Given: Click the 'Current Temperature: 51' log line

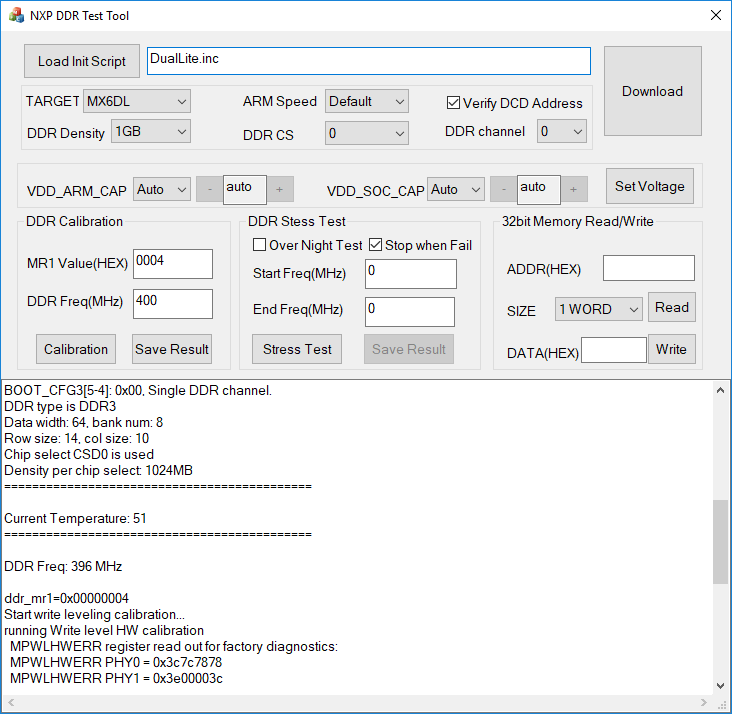Looking at the screenshot, I should pyautogui.click(x=75, y=518).
